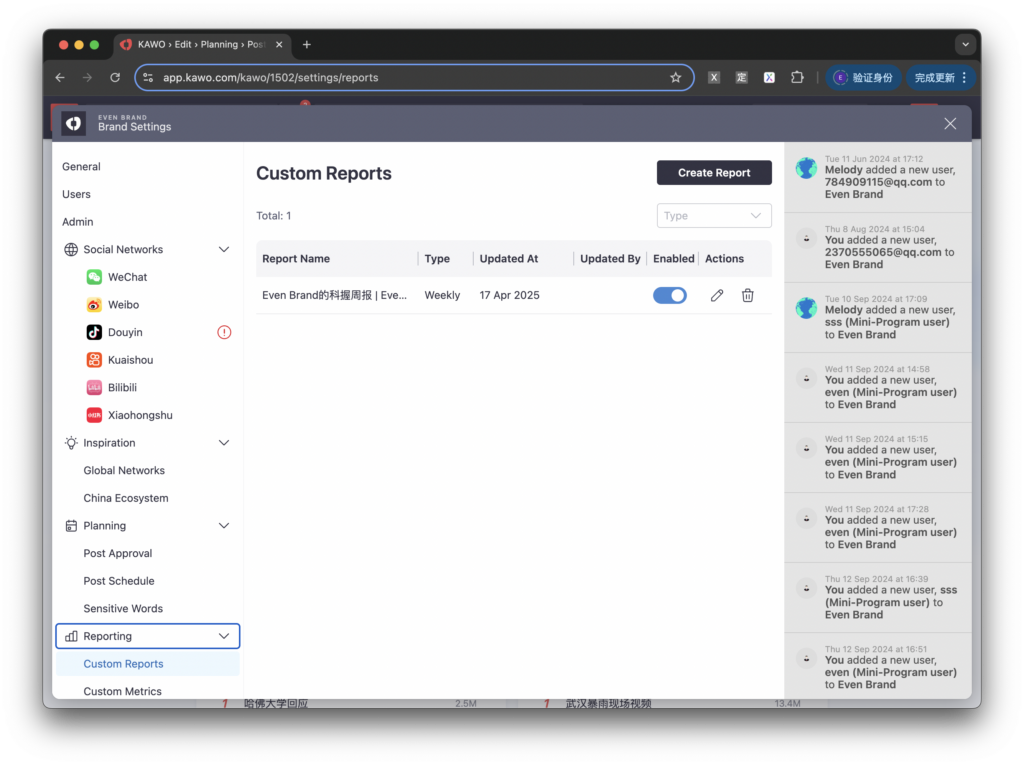Open Weibo network settings

(x=123, y=305)
